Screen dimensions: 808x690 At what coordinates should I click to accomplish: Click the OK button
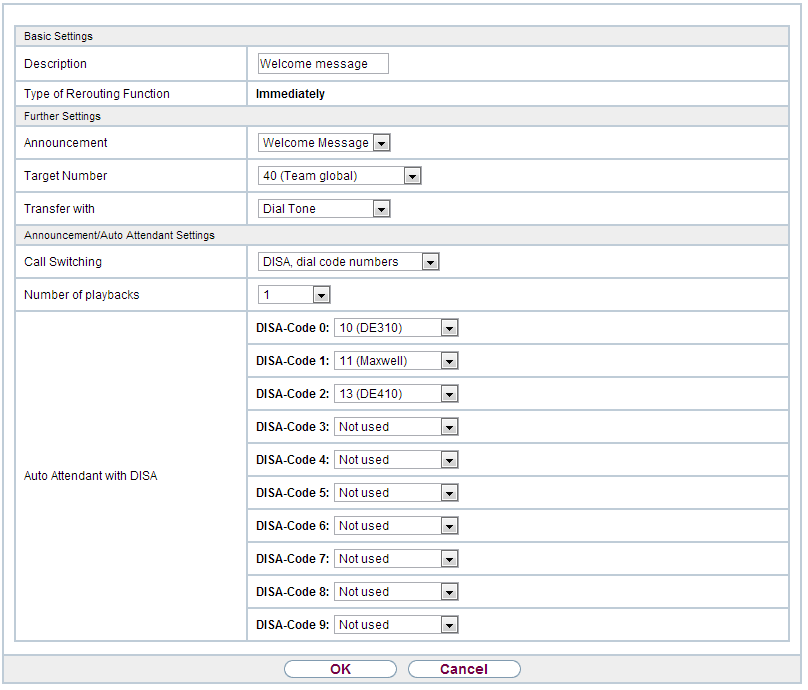(340, 669)
